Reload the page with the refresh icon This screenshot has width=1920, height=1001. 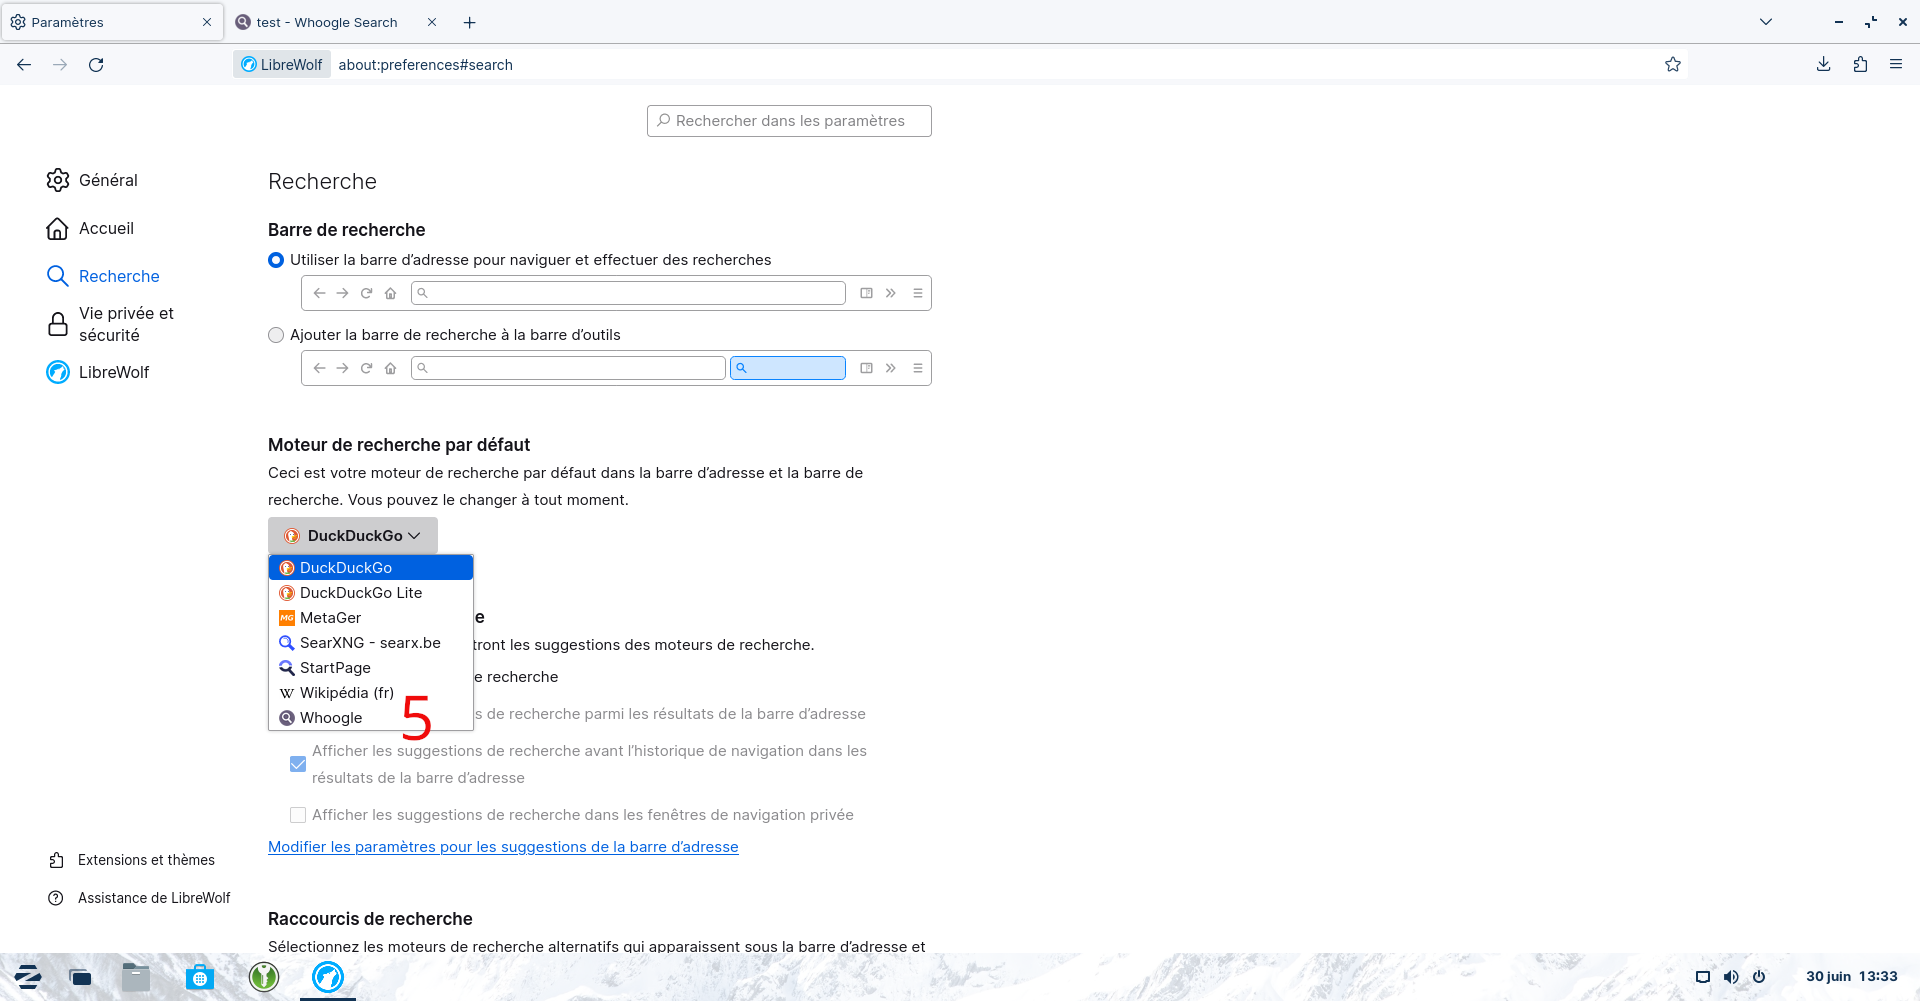point(96,65)
